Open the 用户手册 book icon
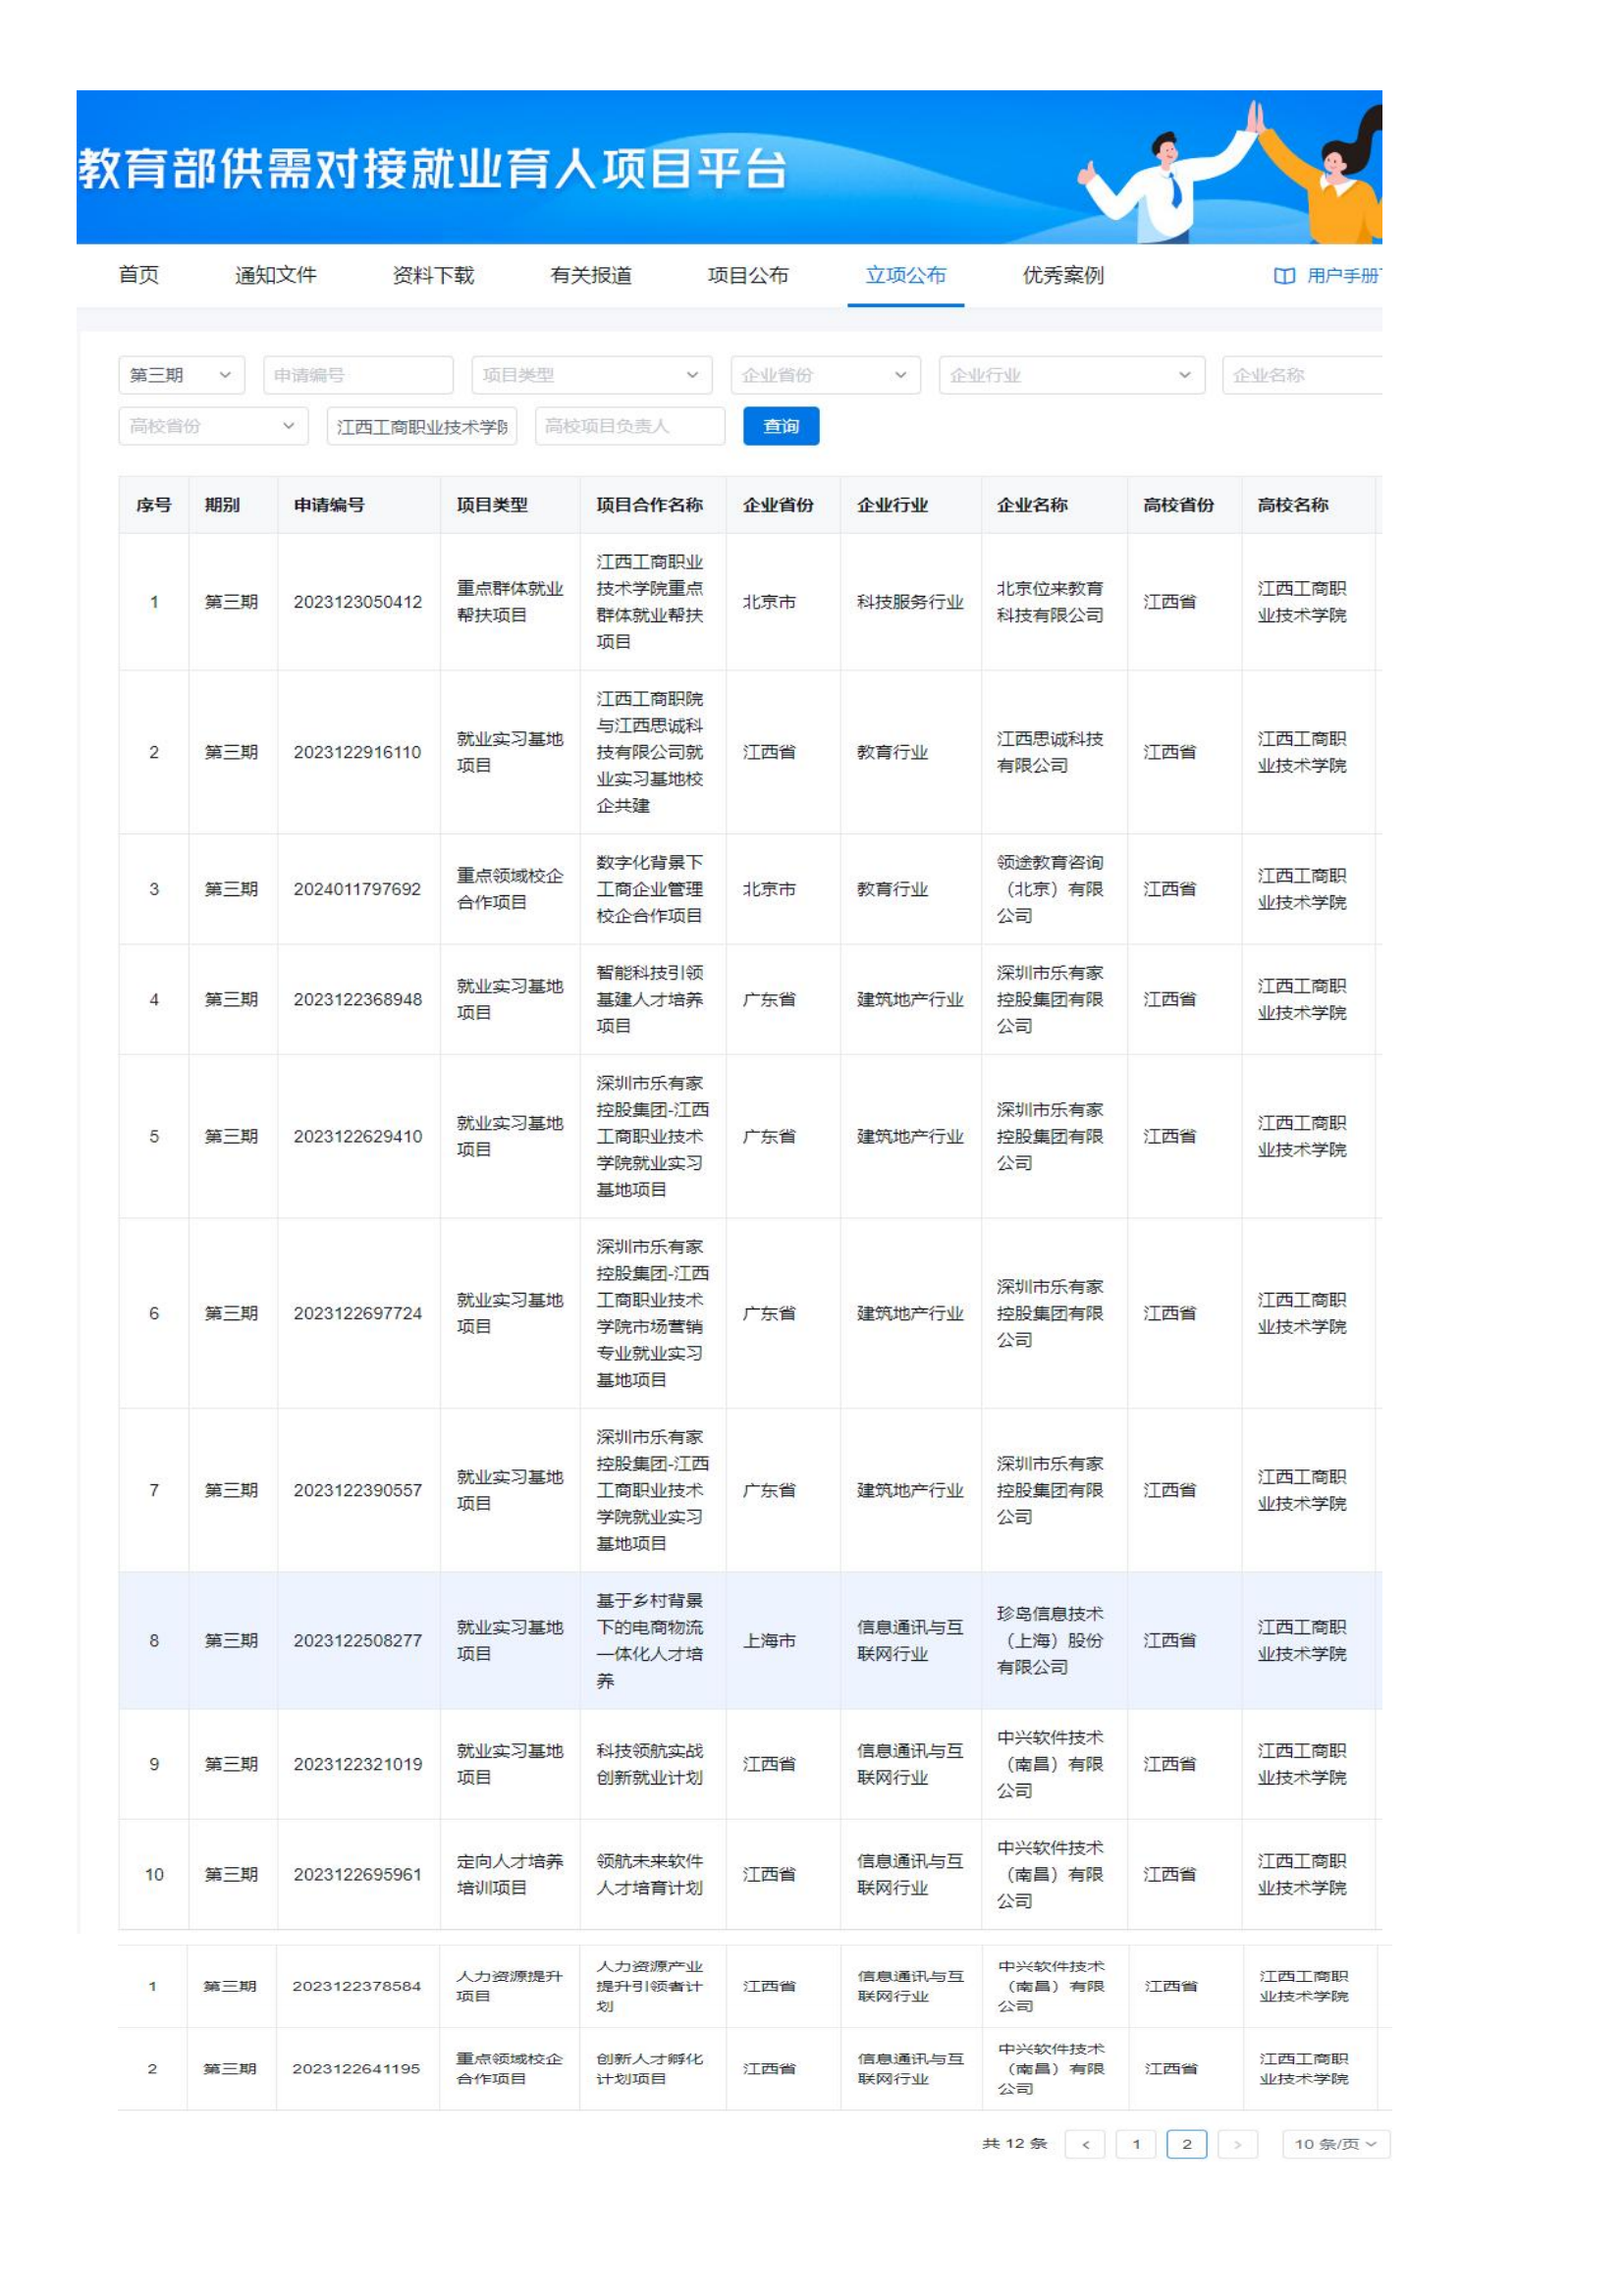1624x2296 pixels. click(x=1284, y=275)
